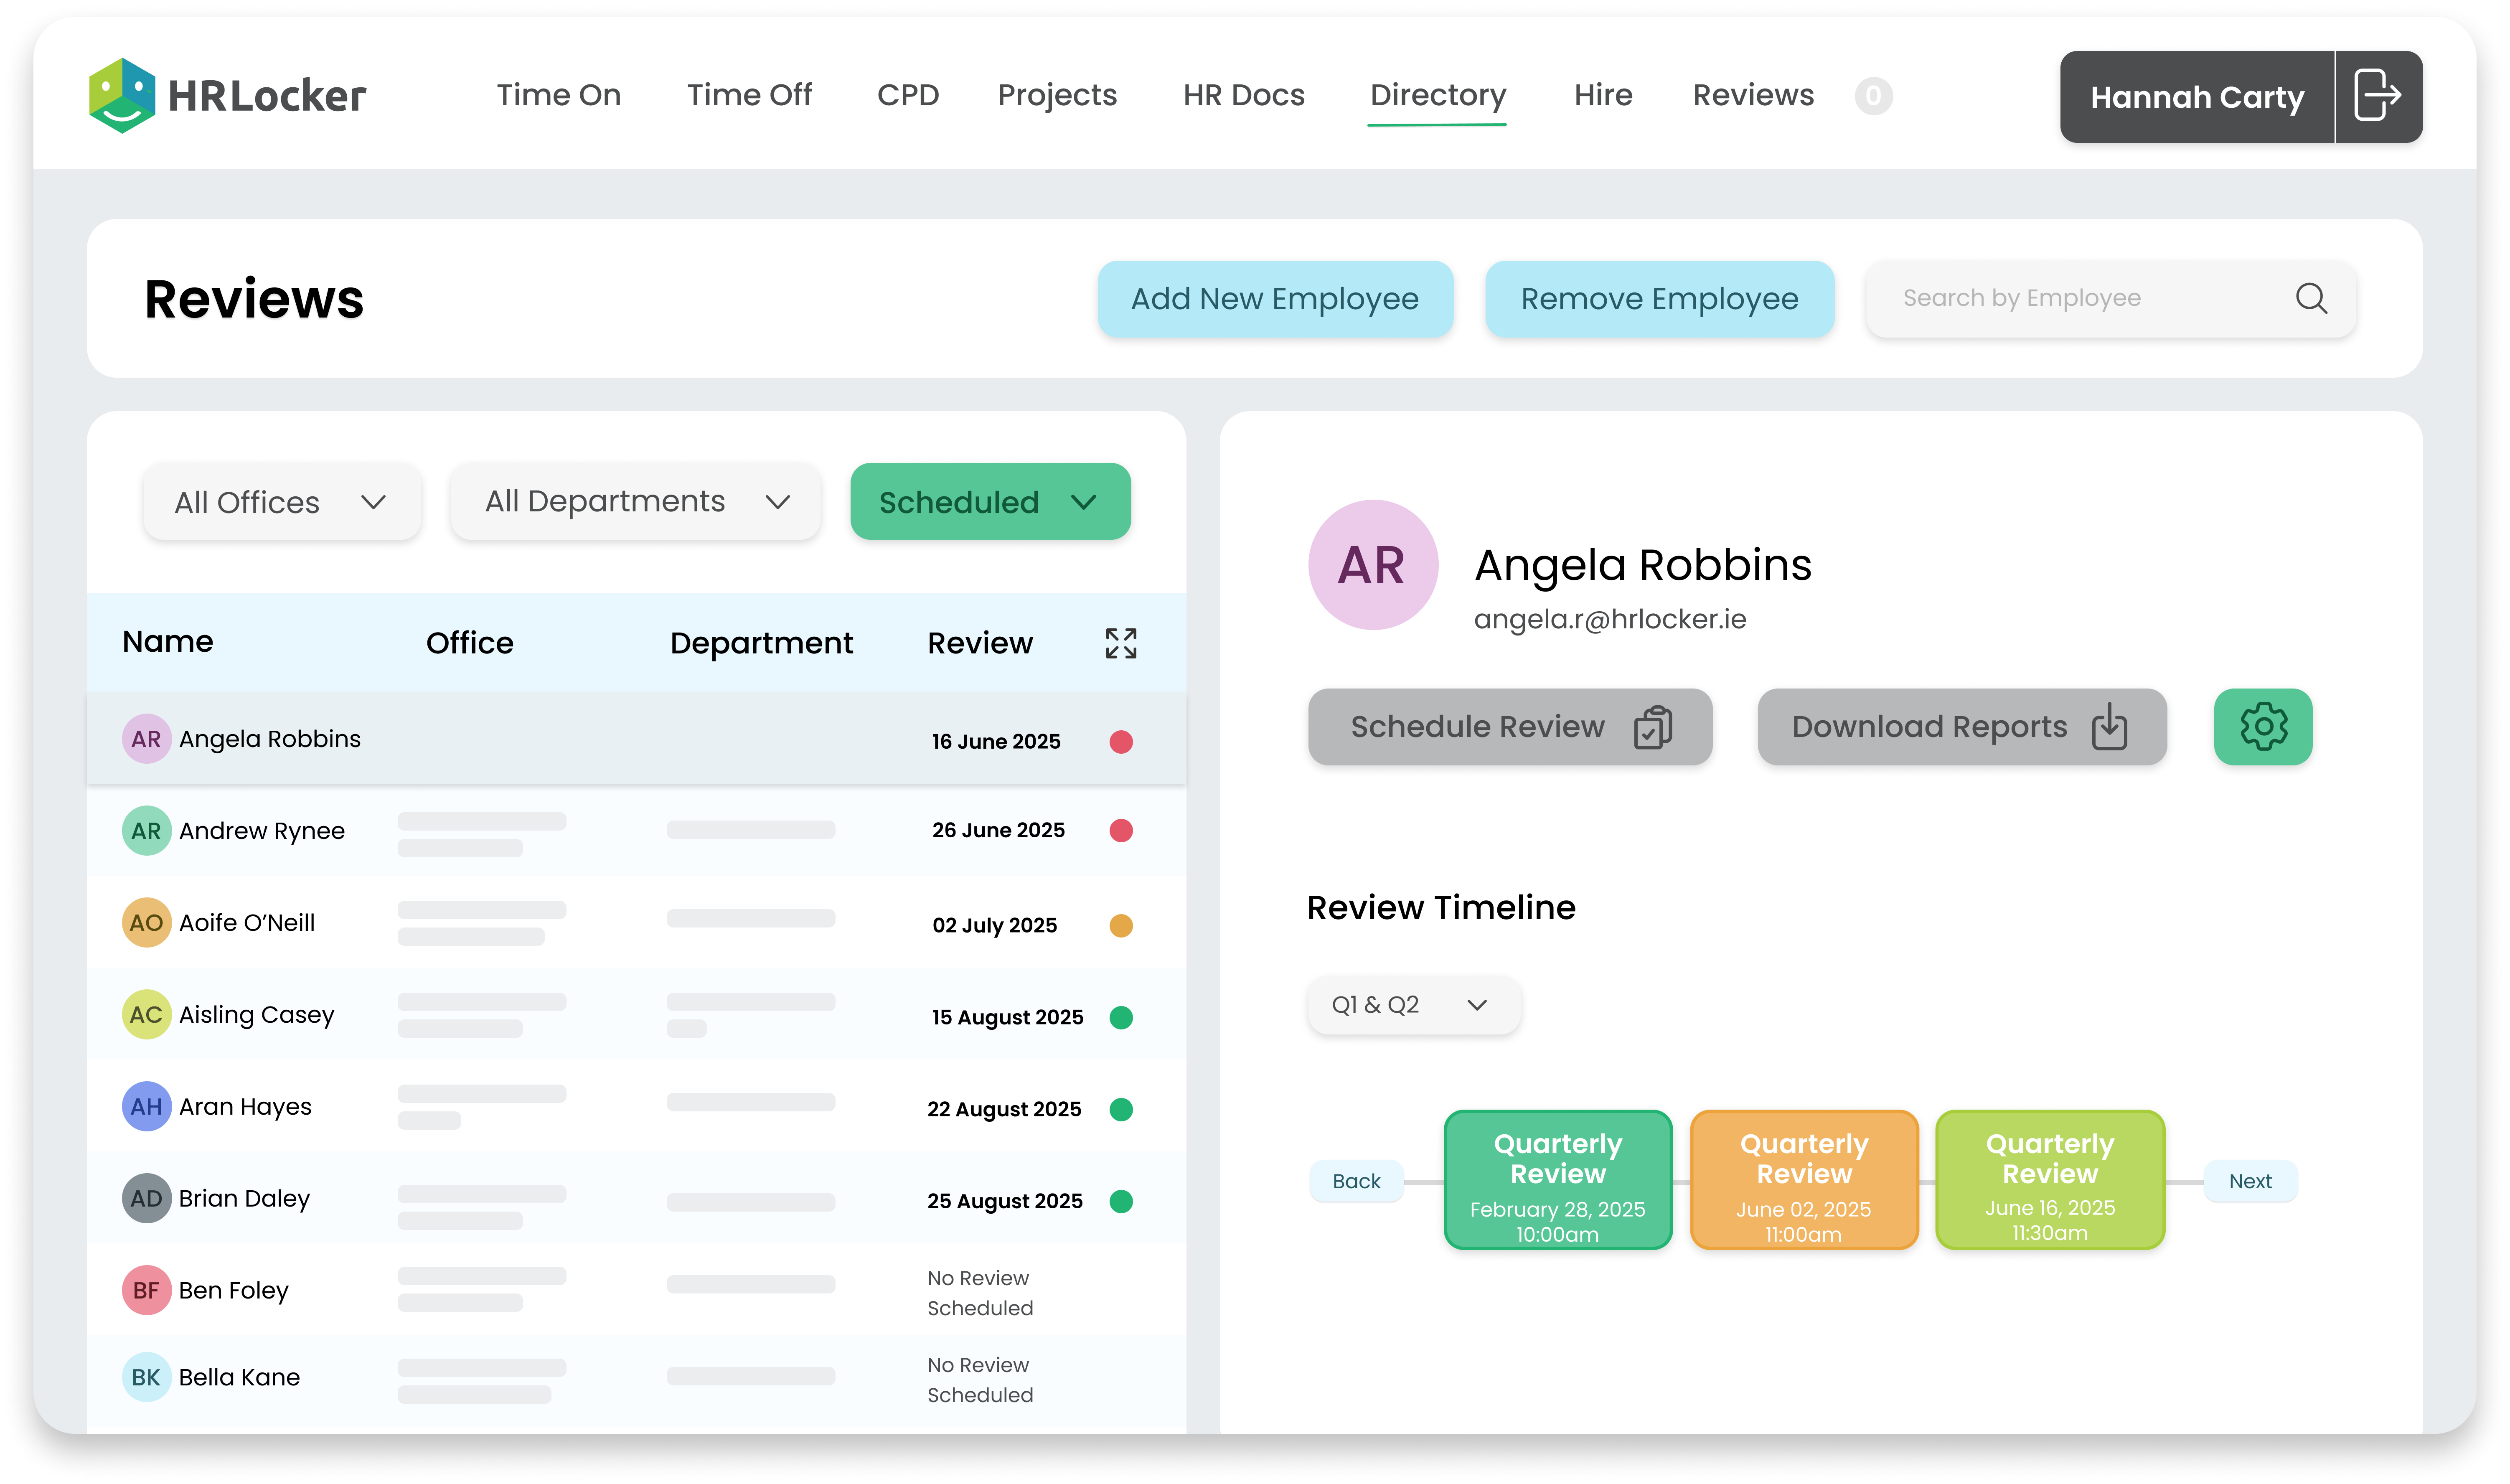Click the red status dot for Andrew Rynee
The height and width of the screenshot is (1484, 2510).
pyautogui.click(x=1120, y=830)
